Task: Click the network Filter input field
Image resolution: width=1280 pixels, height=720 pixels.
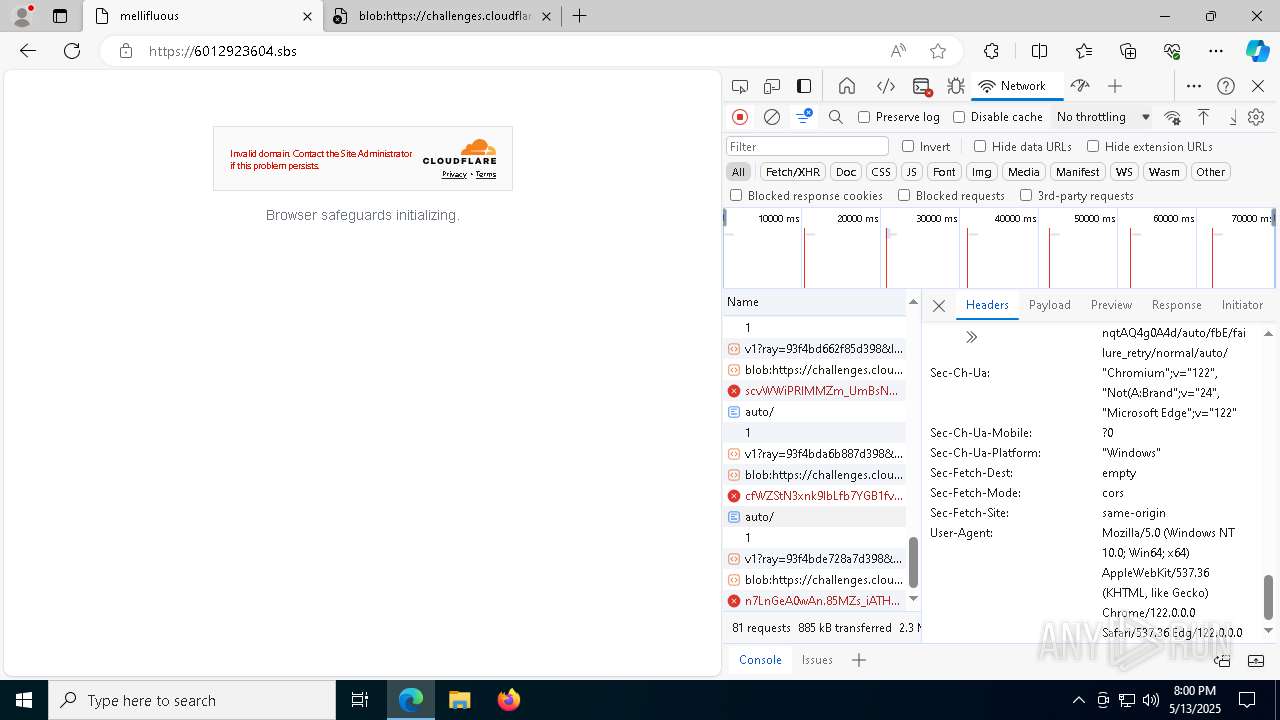Action: click(807, 147)
